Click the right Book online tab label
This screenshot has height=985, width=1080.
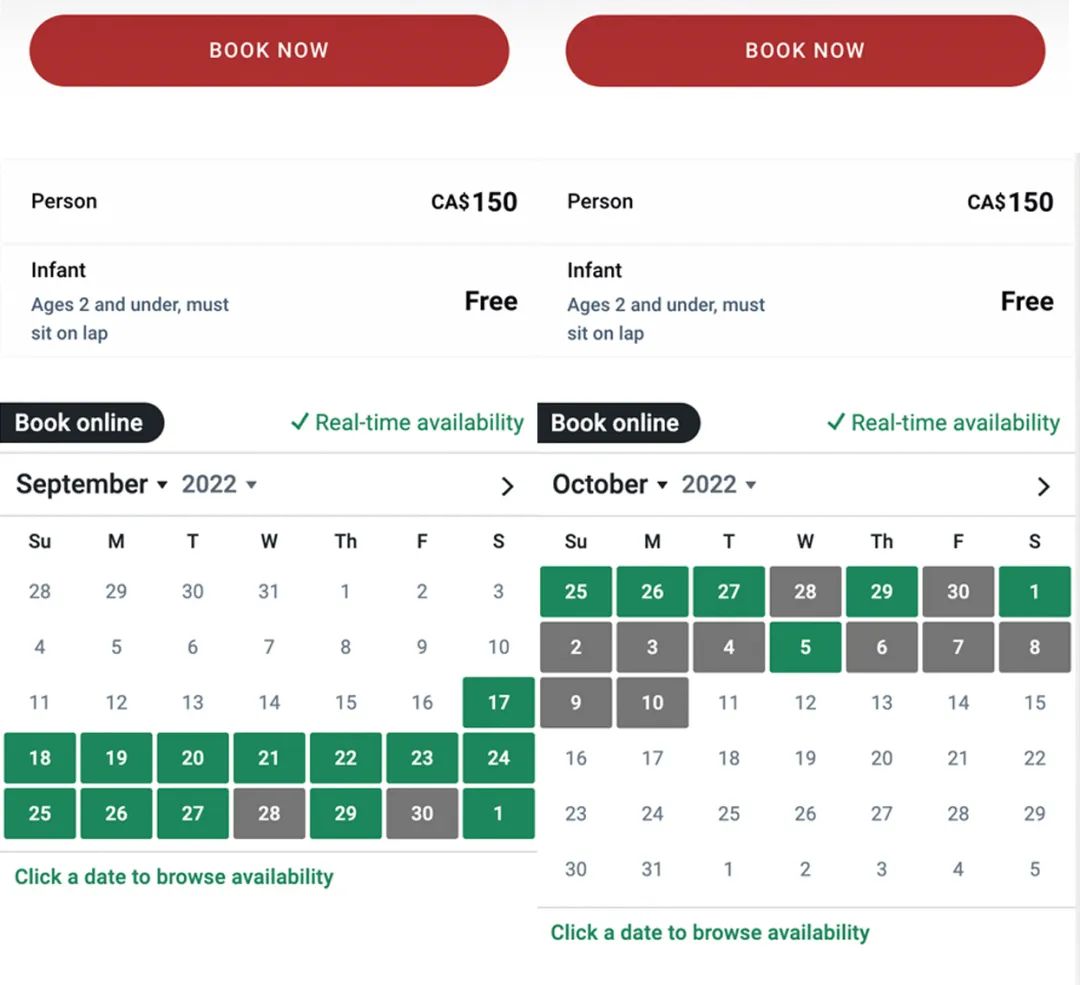tap(615, 423)
